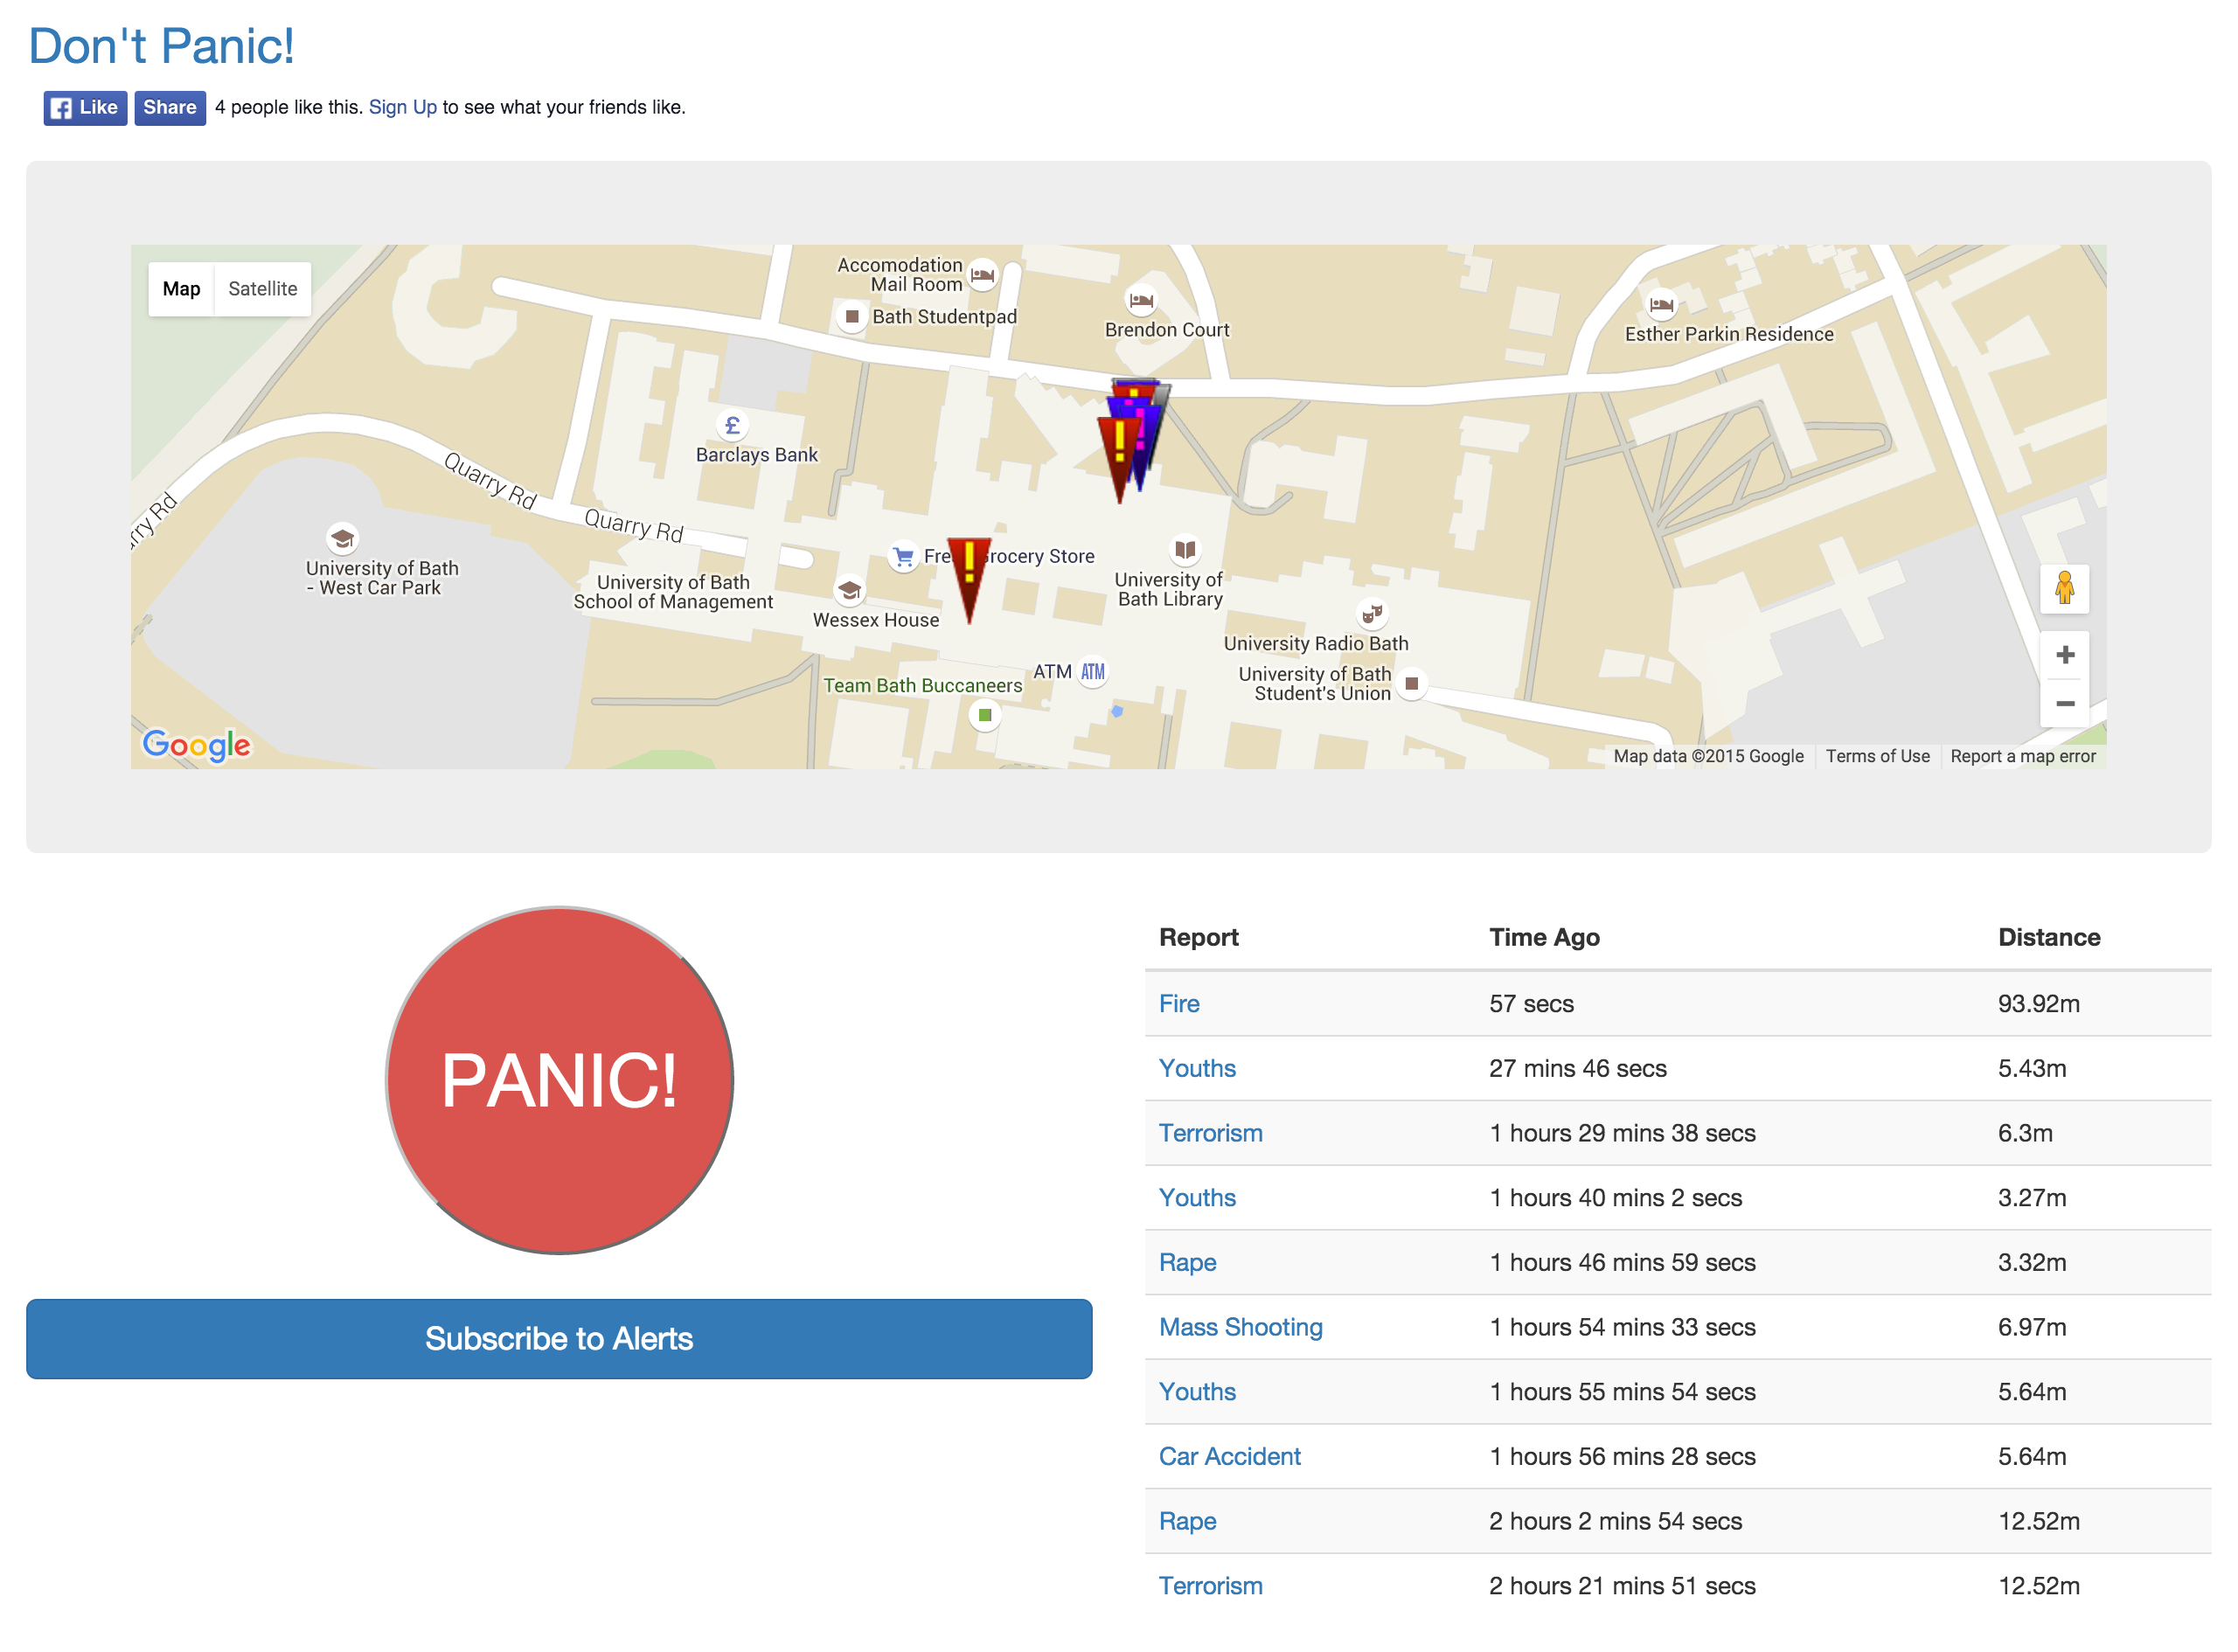Click the West Car Park graduation cap icon

pos(342,538)
